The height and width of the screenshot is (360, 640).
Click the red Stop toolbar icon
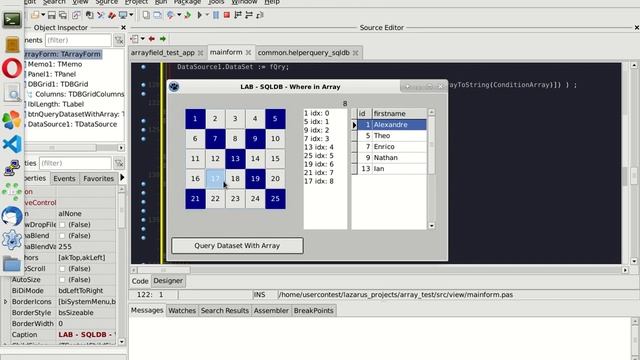[227, 16]
